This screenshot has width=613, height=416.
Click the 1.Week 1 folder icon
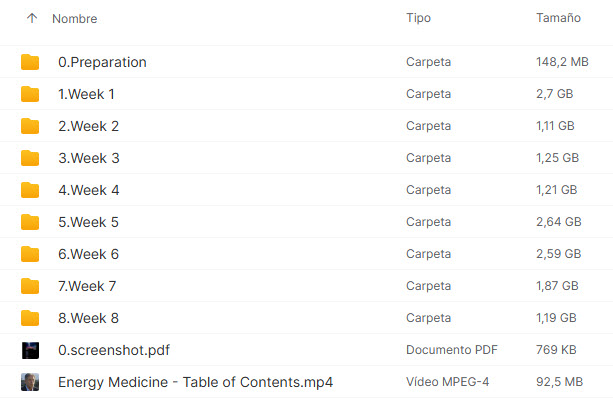click(x=30, y=94)
